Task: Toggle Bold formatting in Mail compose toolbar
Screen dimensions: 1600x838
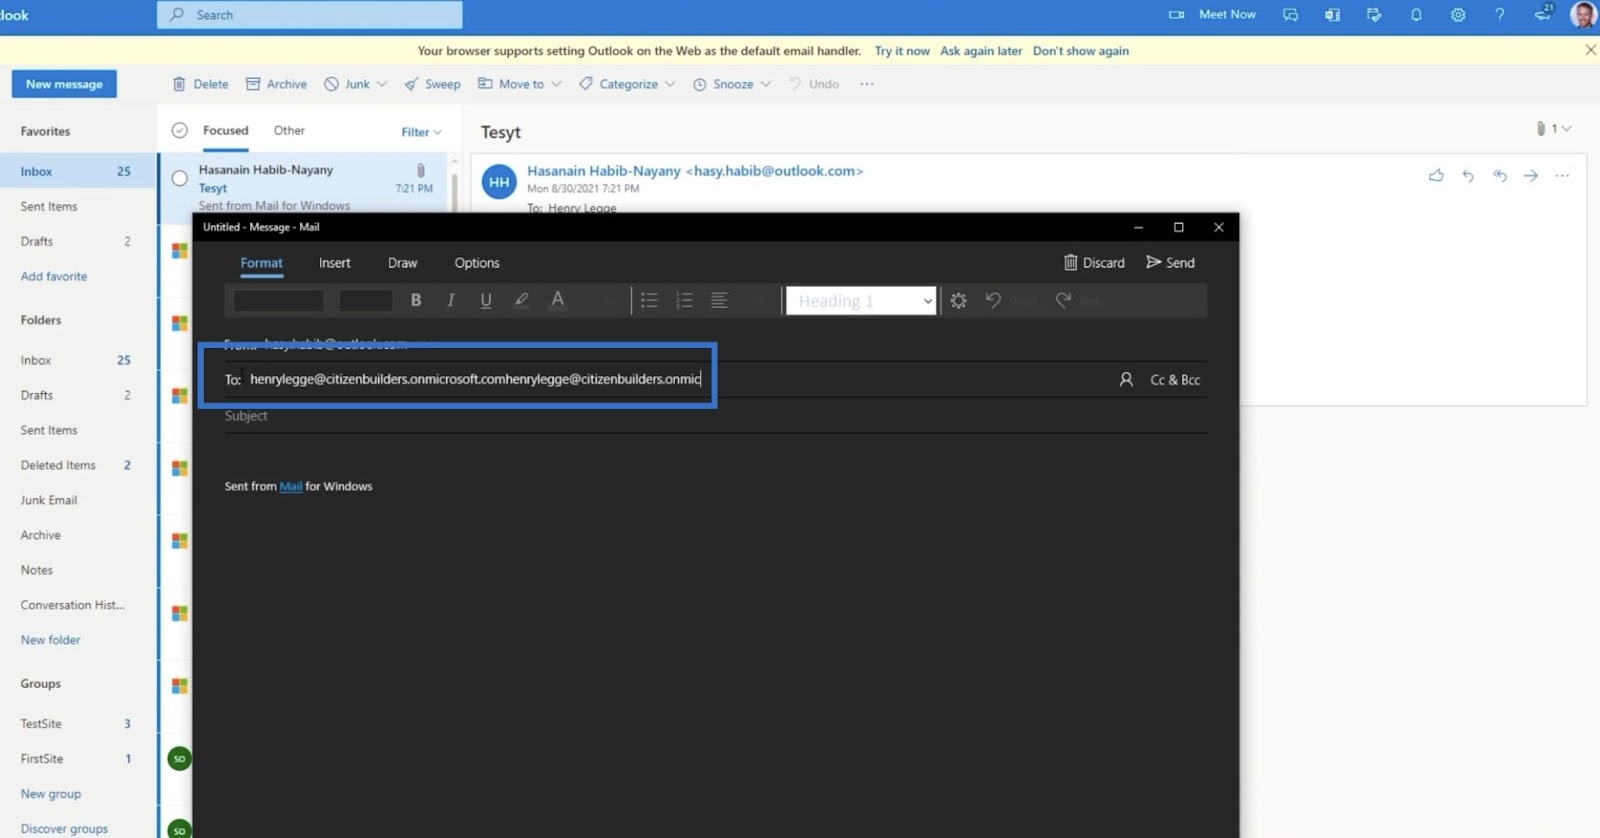Action: coord(416,300)
